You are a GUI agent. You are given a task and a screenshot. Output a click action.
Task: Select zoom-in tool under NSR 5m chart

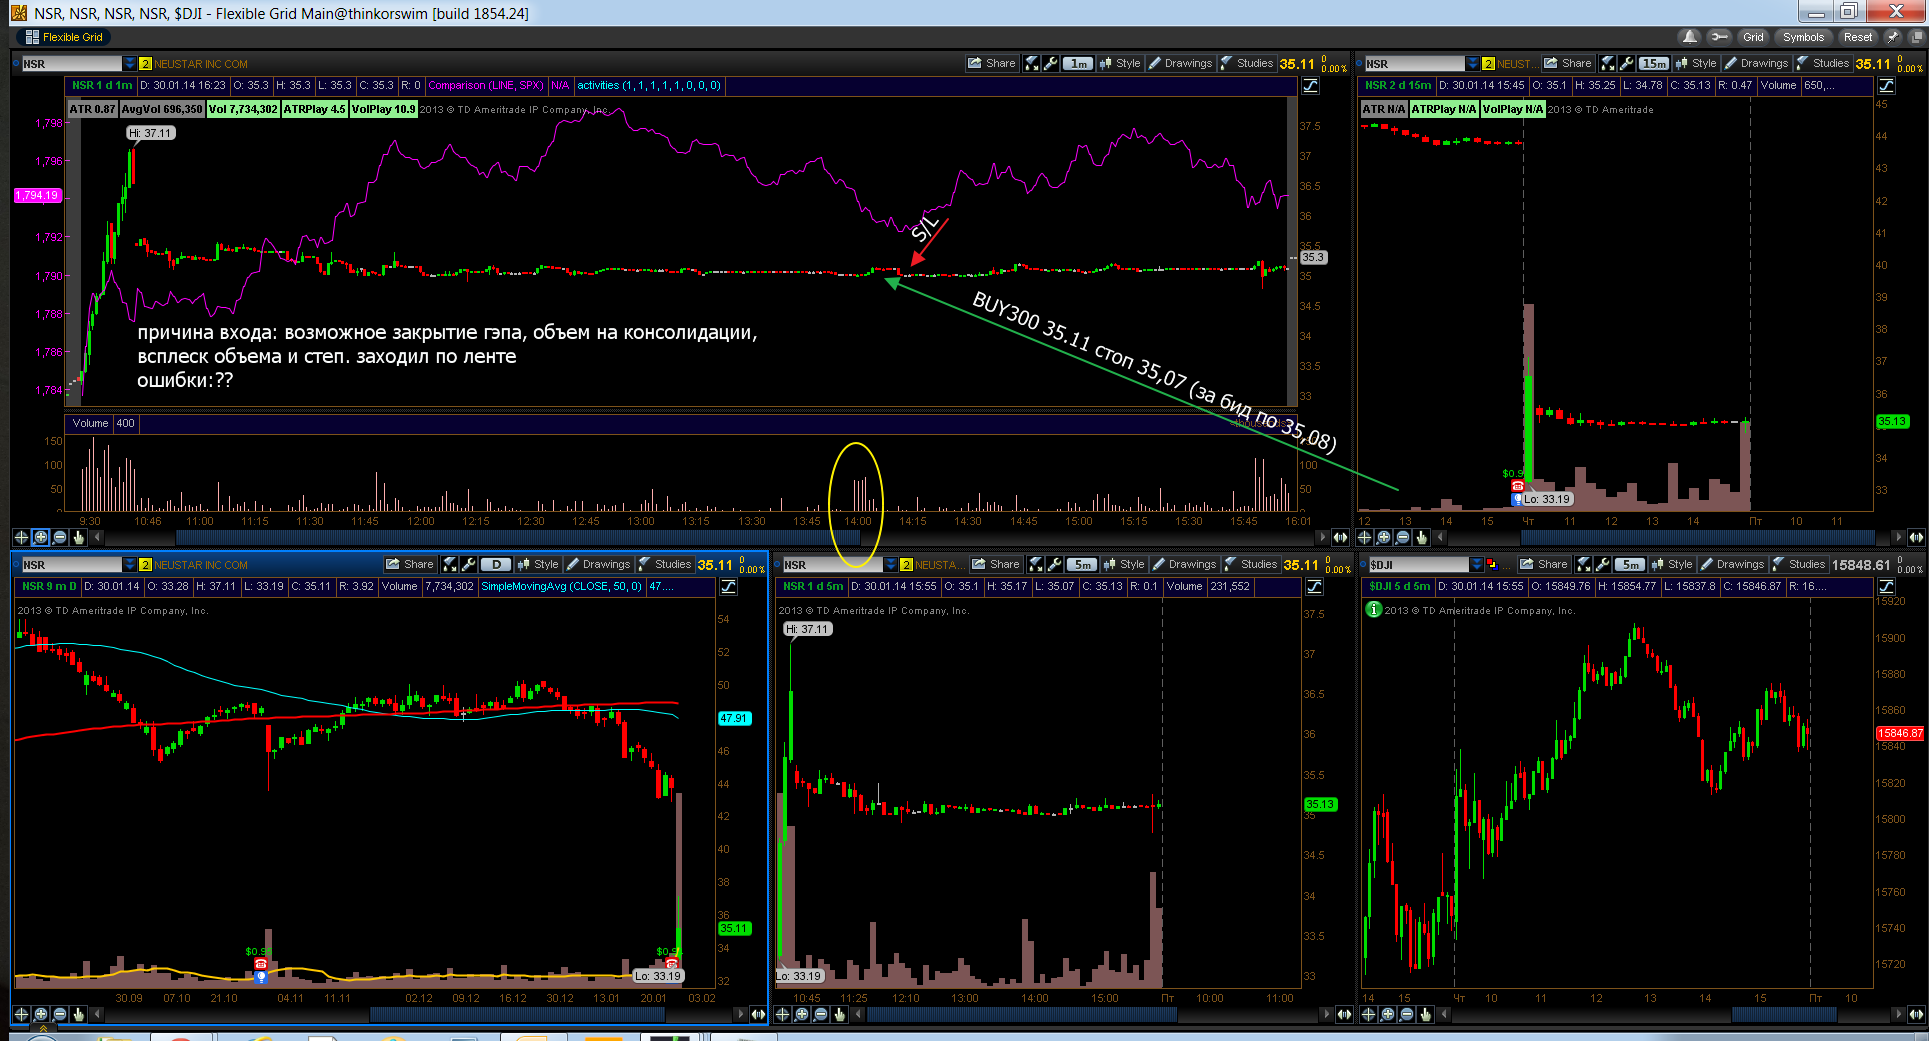click(x=802, y=1014)
